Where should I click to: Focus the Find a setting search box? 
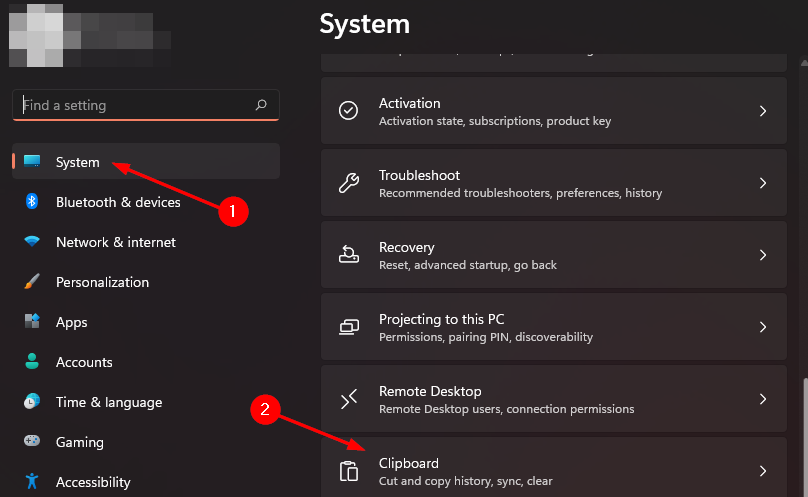[130, 105]
